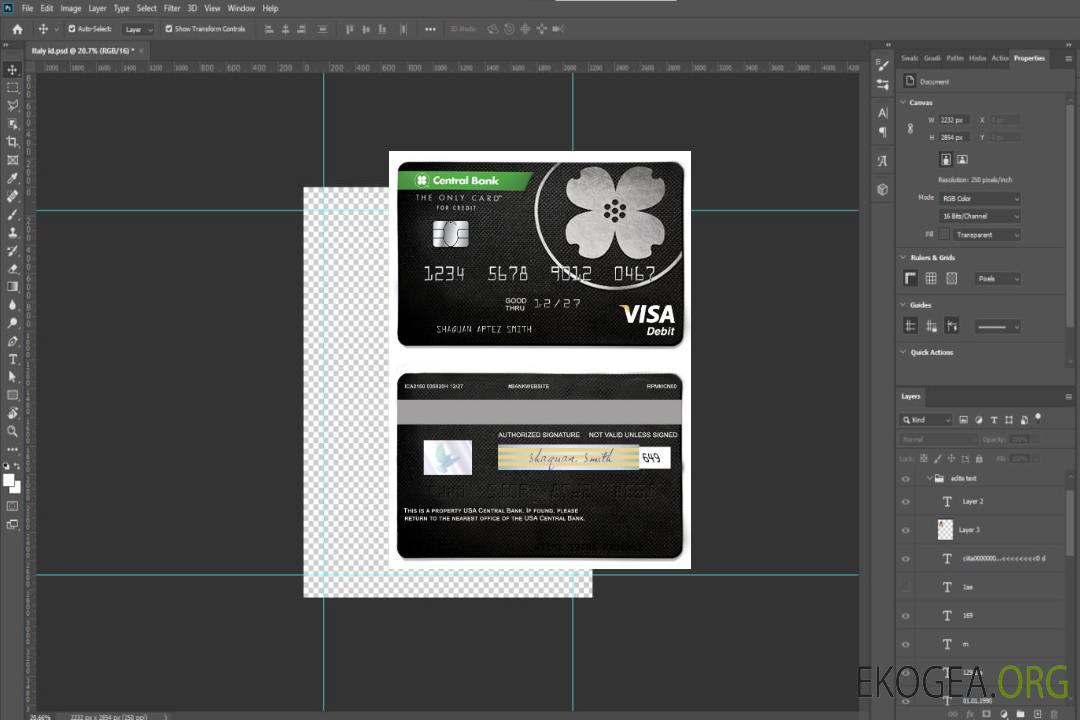Open the Transparent fill dropdown
Screen dimensions: 1080x720
986,235
